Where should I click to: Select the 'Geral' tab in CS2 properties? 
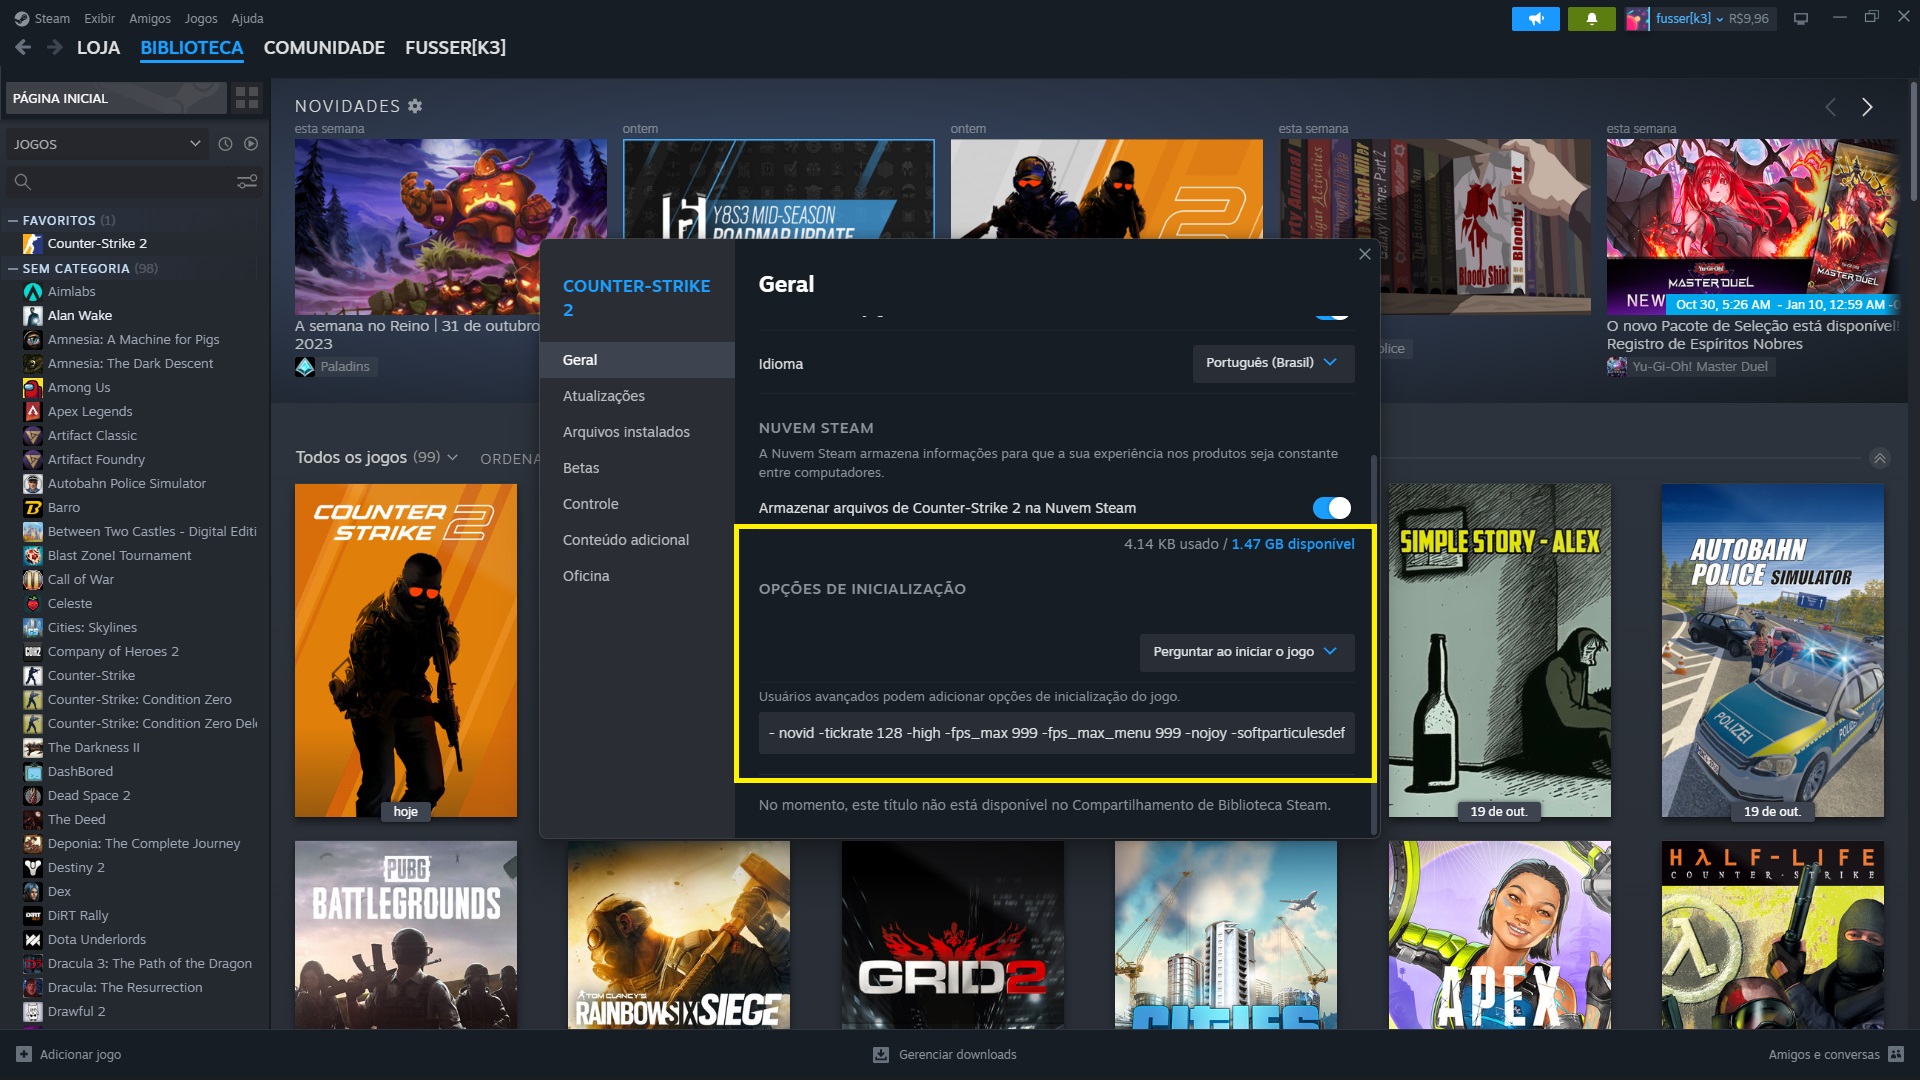point(580,359)
